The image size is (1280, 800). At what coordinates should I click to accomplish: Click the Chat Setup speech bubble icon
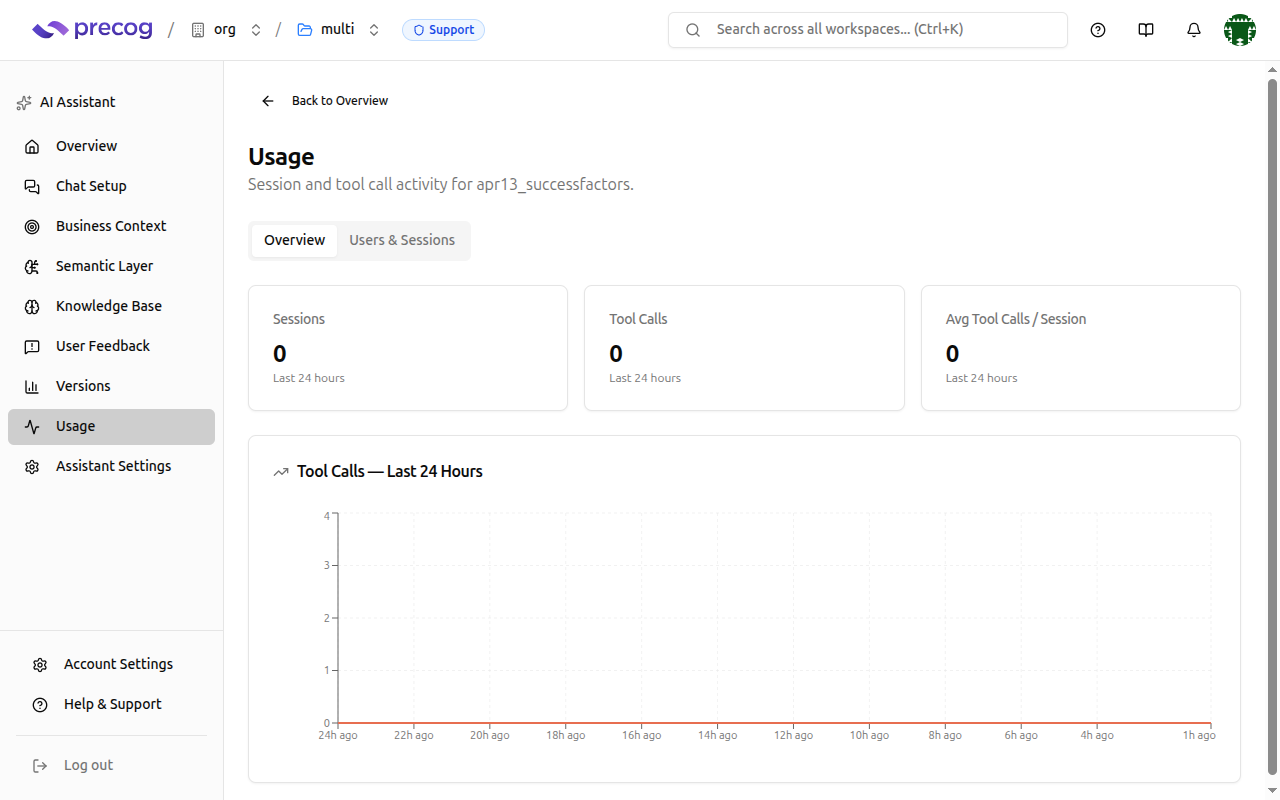point(32,186)
